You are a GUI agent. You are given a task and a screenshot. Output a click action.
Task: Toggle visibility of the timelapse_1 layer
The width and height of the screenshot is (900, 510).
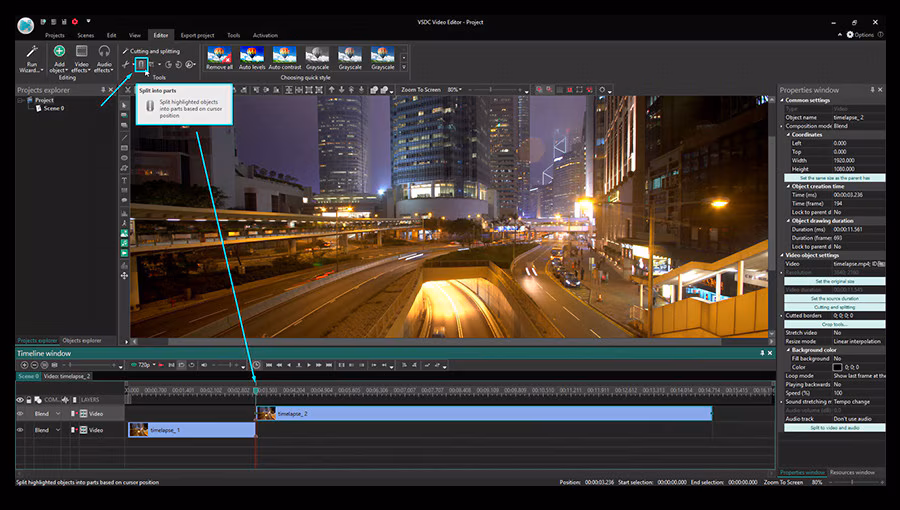click(x=20, y=430)
